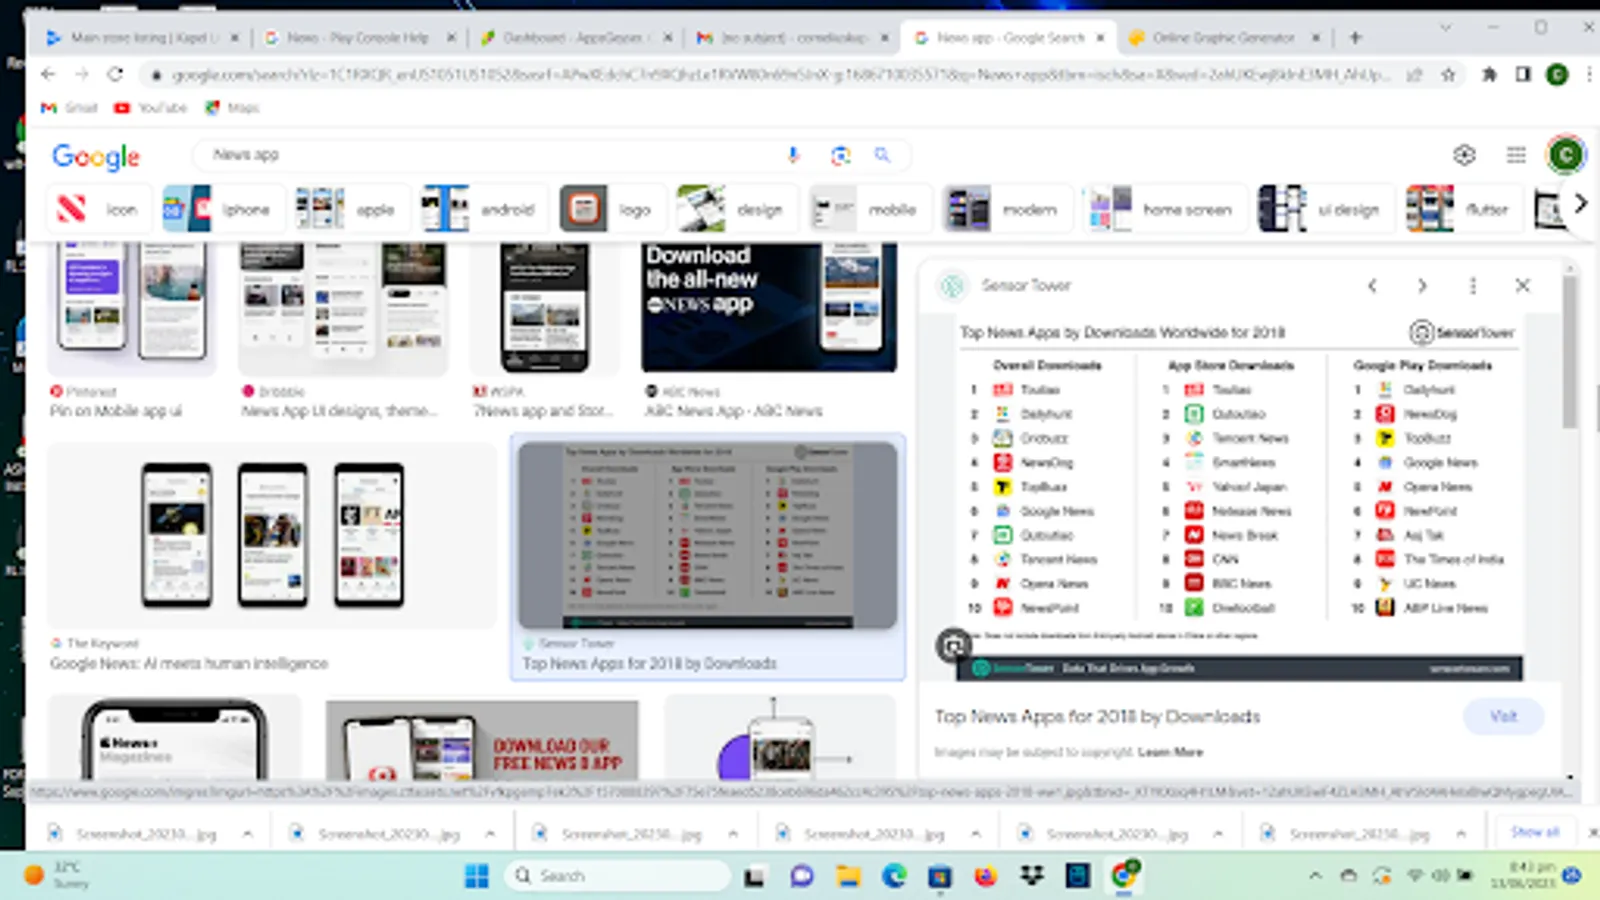This screenshot has height=900, width=1600.
Task: Launch Firefox from the taskbar
Action: [986, 876]
